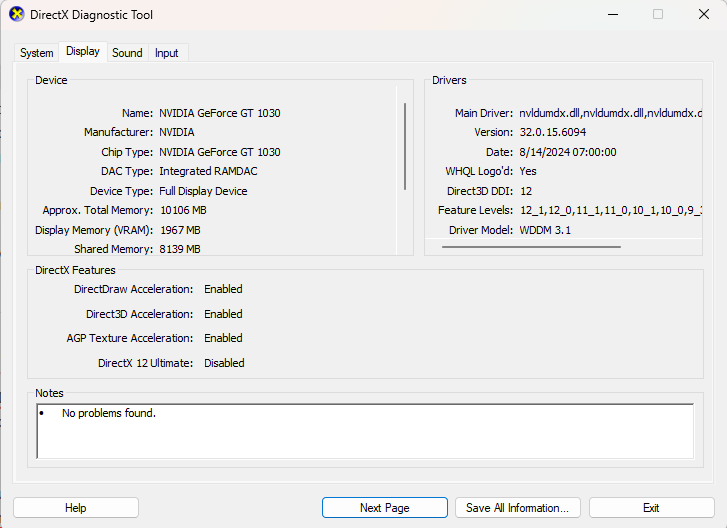Click the '1967 MB' VRAM value
727x528 pixels.
coord(180,230)
